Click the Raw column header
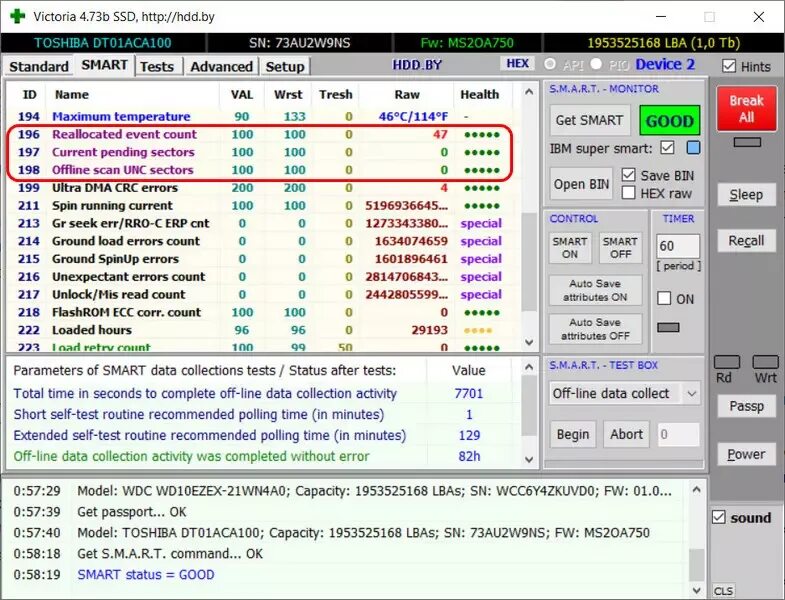785x600 pixels. pyautogui.click(x=407, y=95)
